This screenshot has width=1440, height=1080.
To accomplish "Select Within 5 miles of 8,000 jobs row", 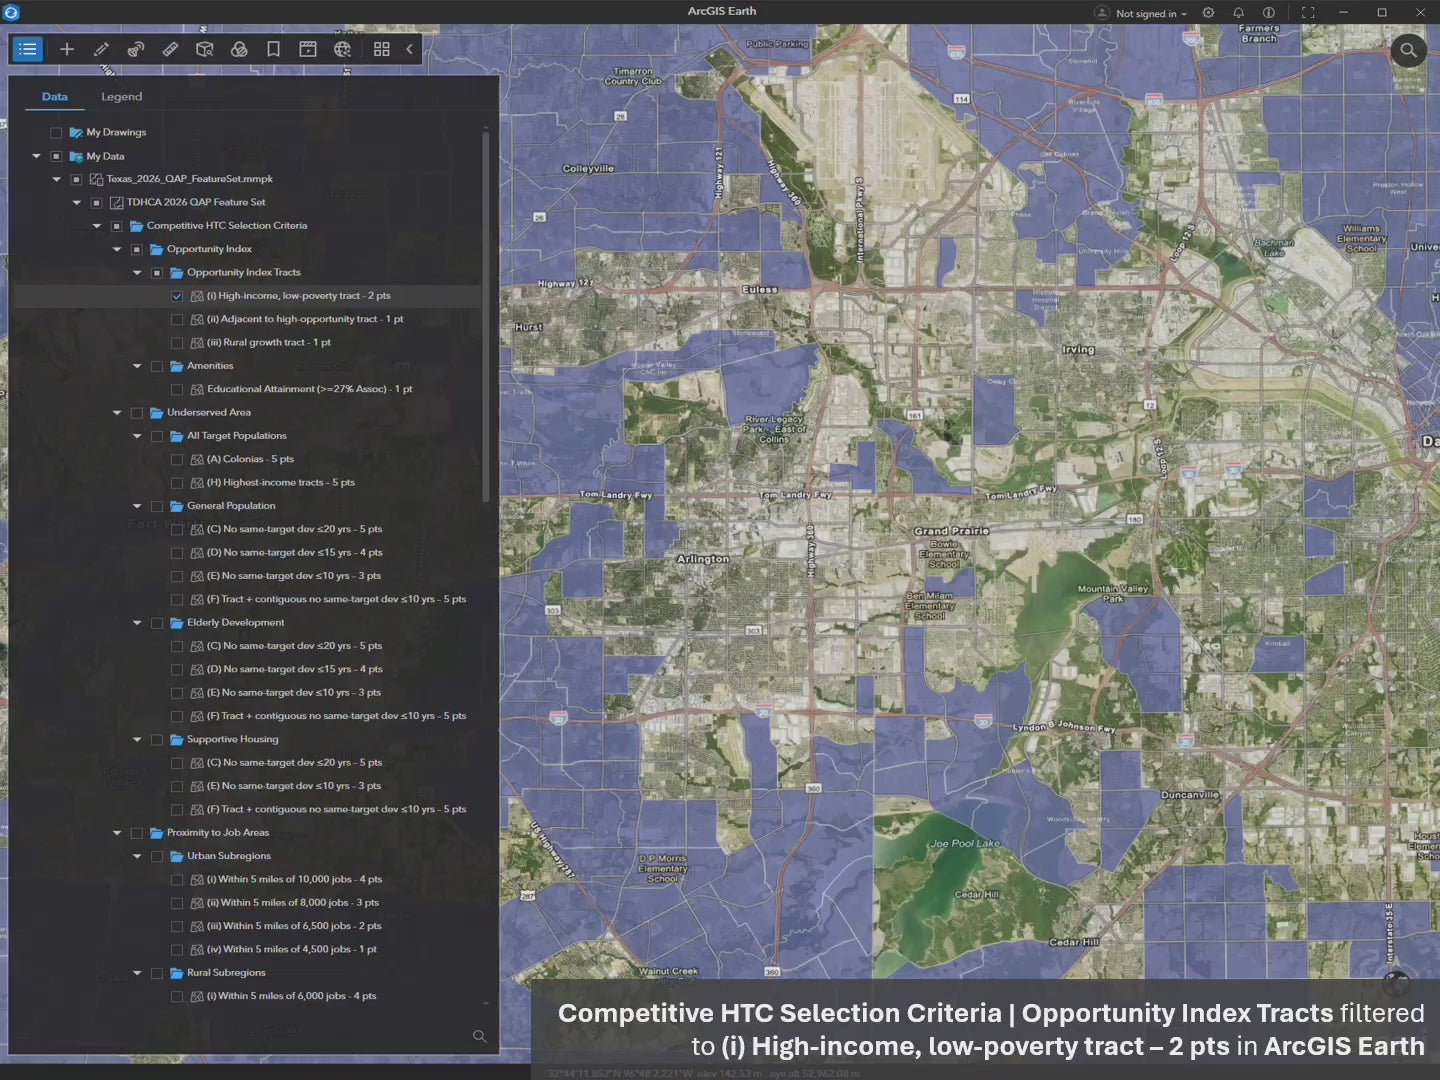I will click(x=248, y=903).
